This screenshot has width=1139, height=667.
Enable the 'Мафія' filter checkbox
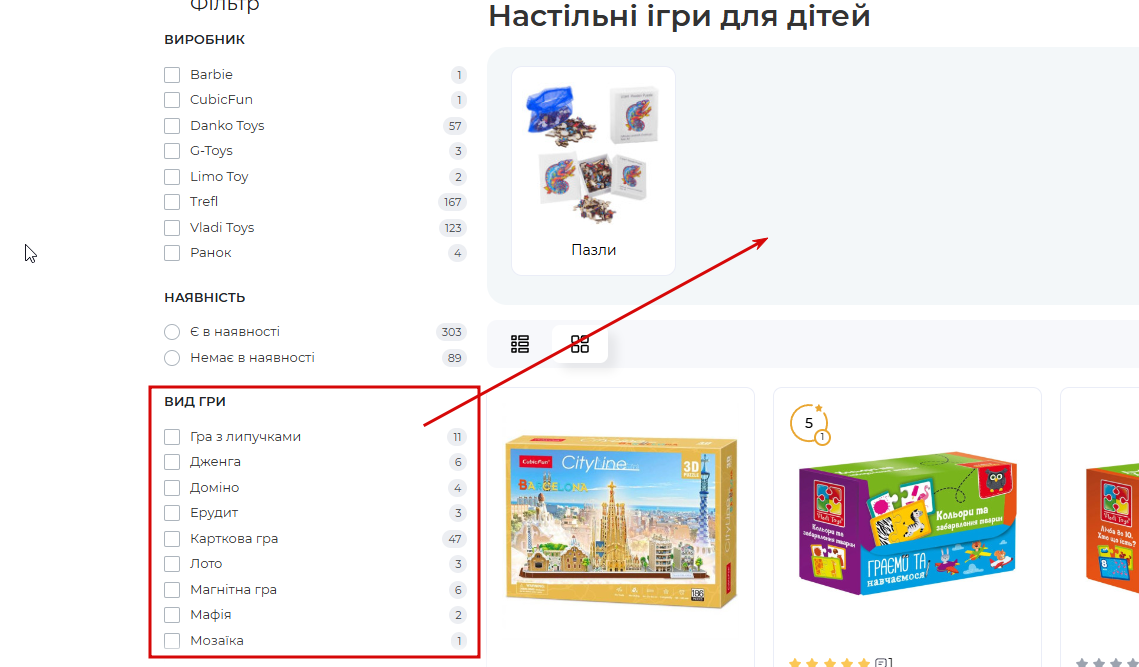pos(172,615)
